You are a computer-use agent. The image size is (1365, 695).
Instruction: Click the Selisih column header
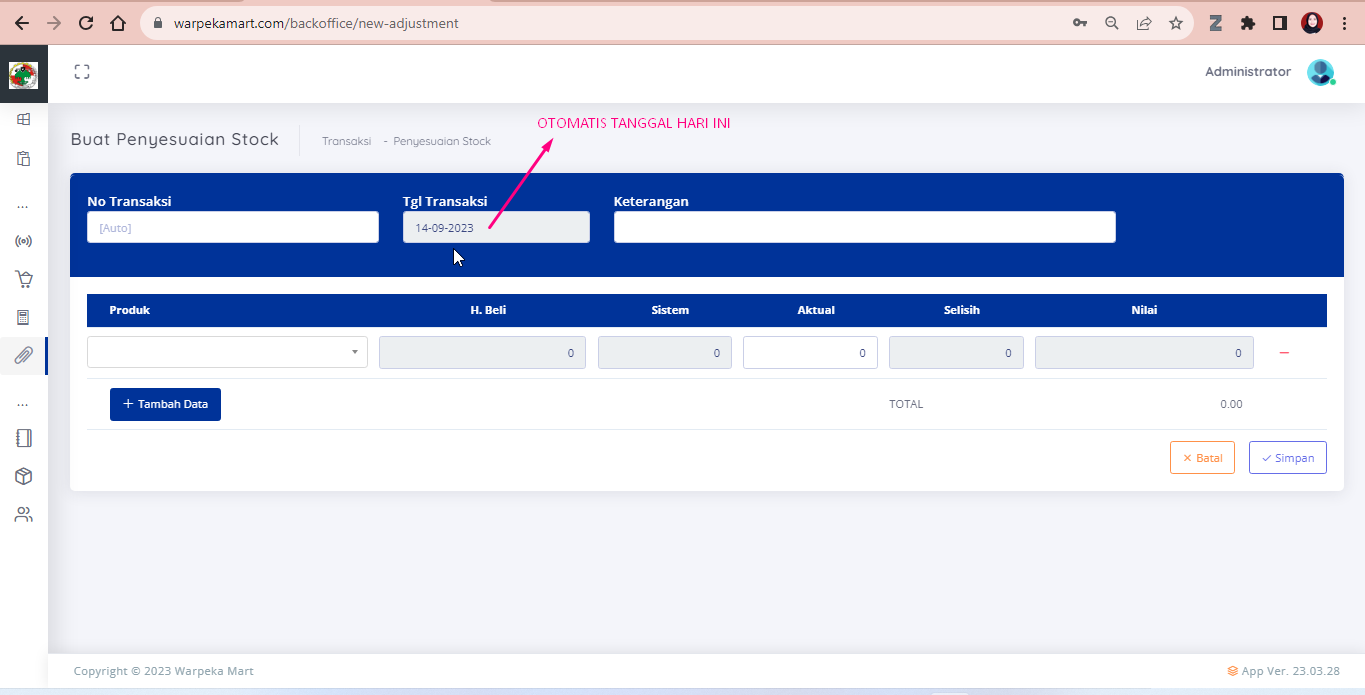click(x=962, y=310)
